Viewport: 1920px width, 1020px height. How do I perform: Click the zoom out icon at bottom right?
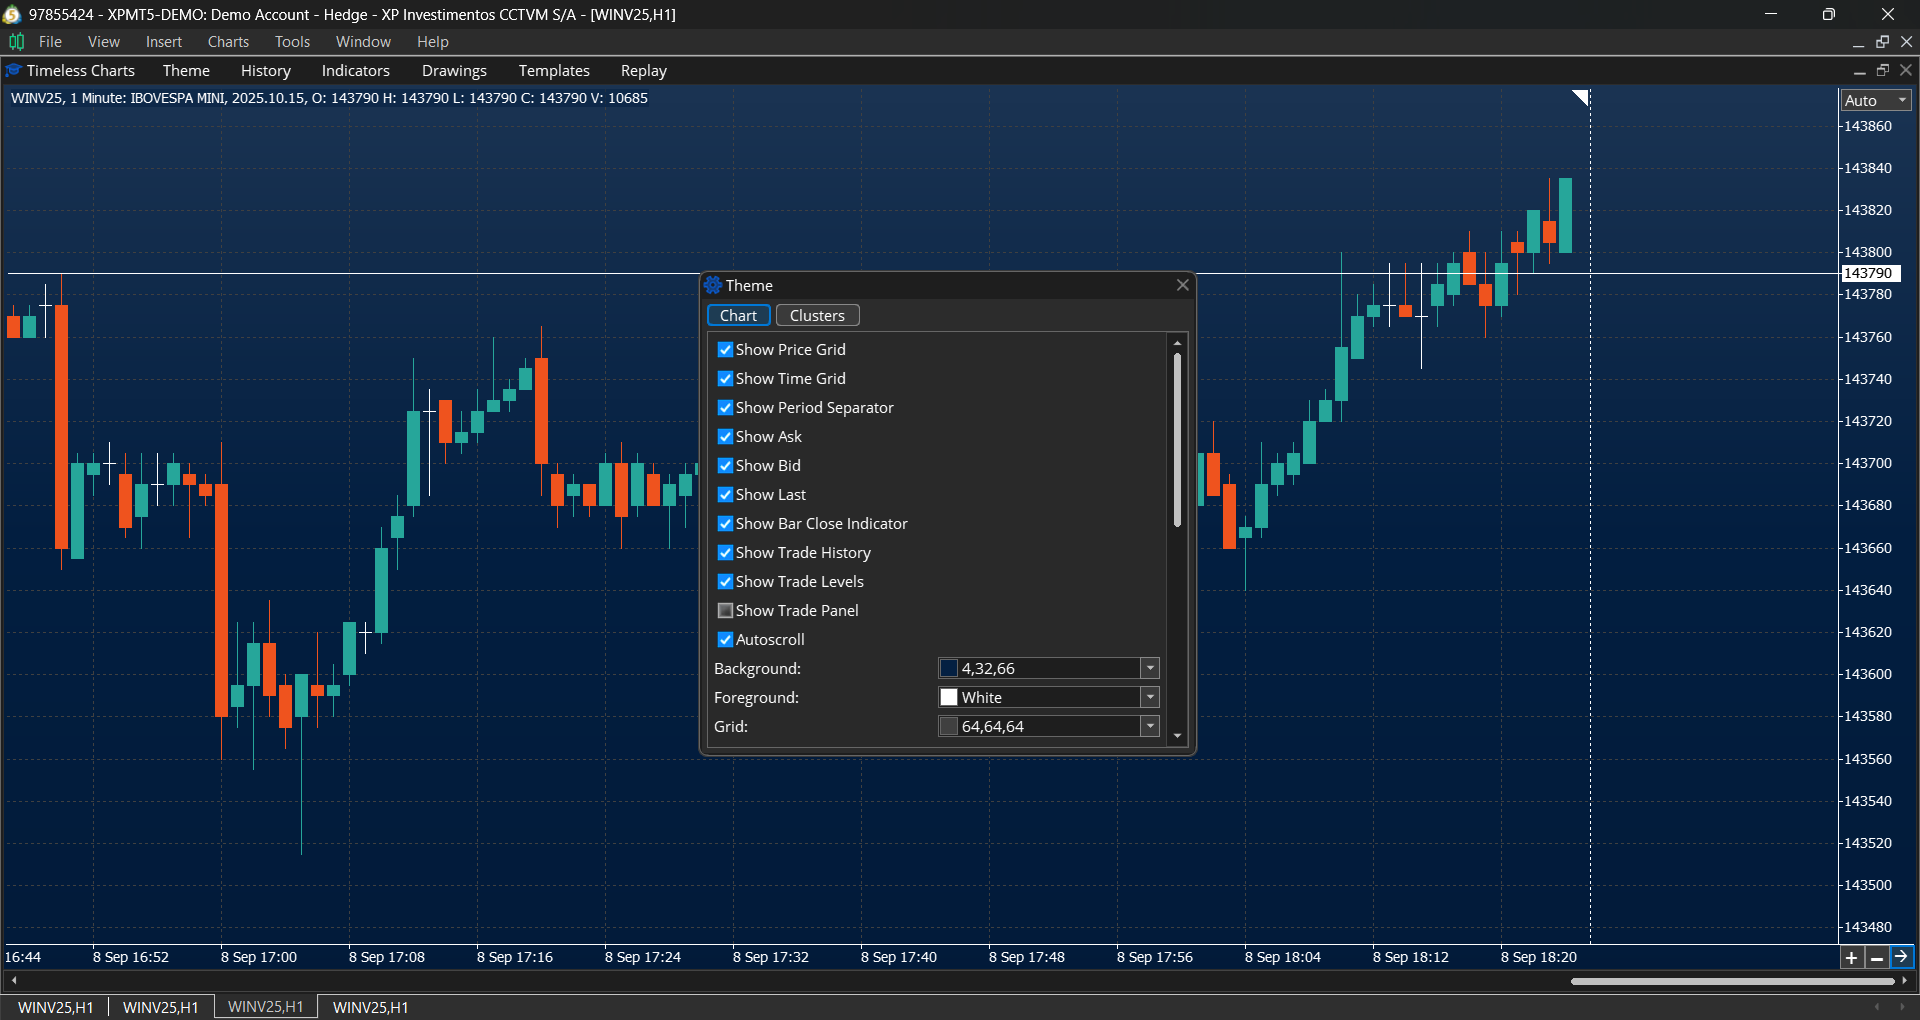tap(1877, 957)
